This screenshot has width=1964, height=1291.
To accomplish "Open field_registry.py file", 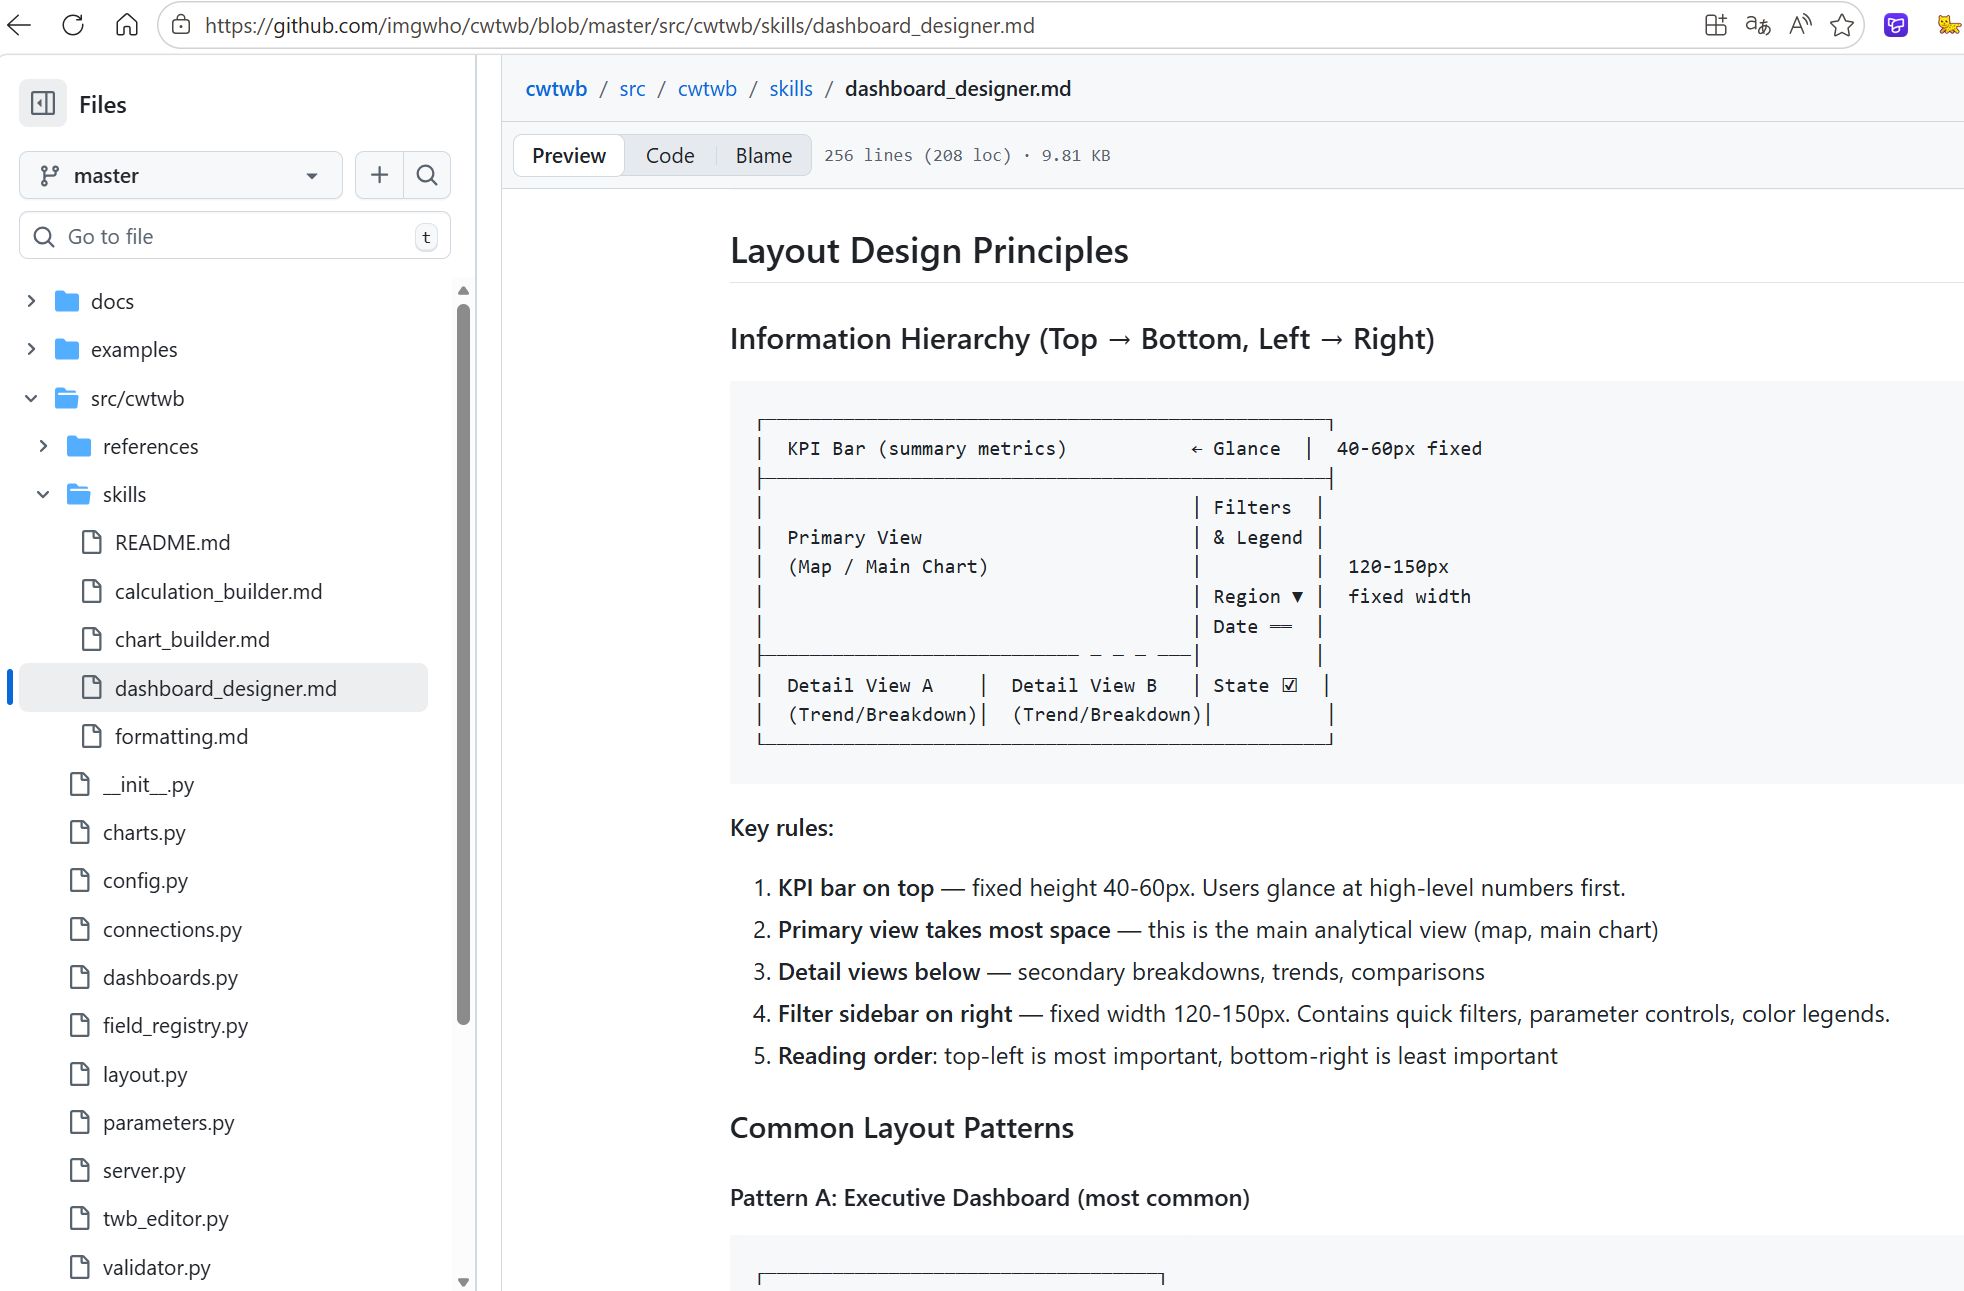I will click(x=175, y=1026).
